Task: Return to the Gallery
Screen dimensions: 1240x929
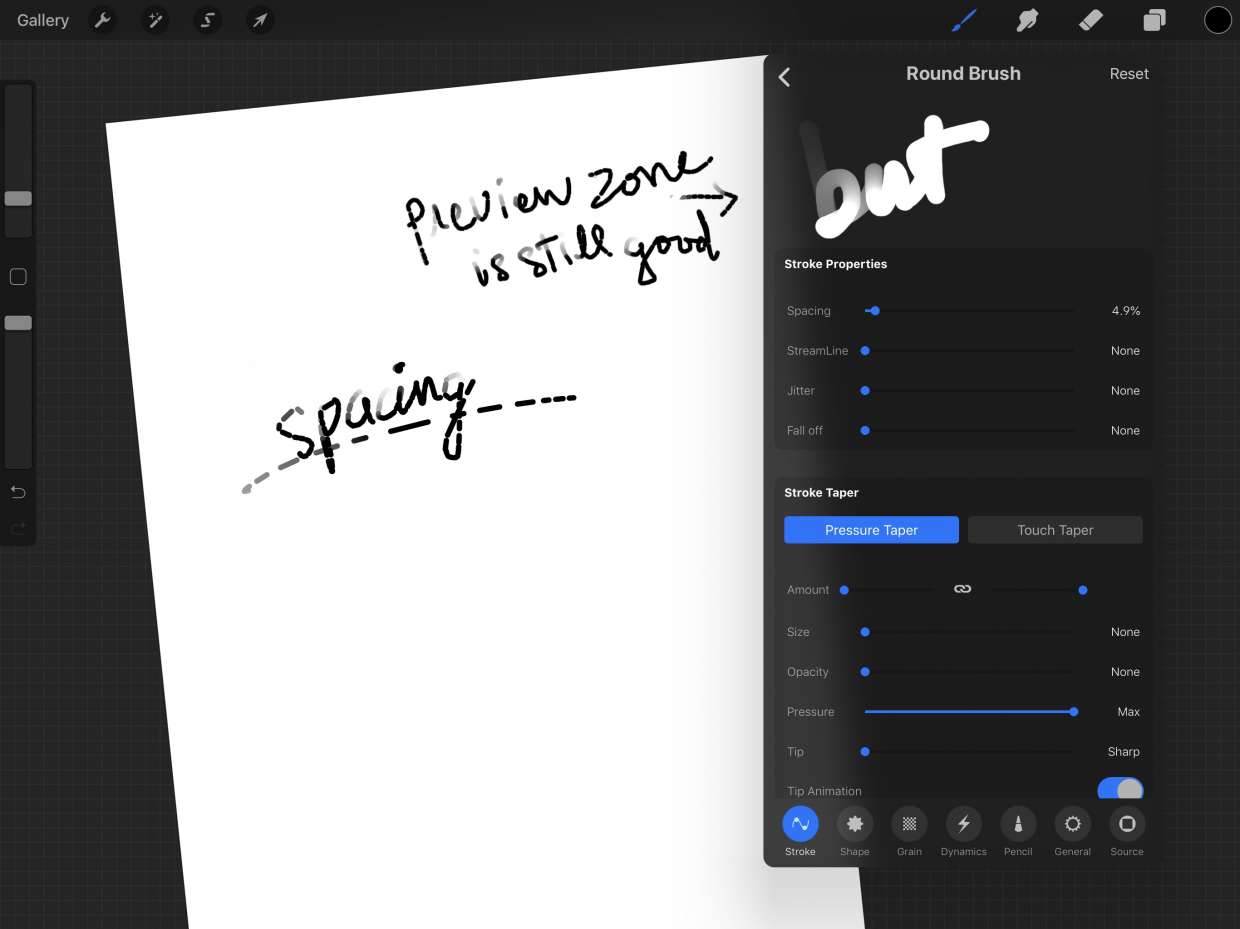Action: [43, 20]
